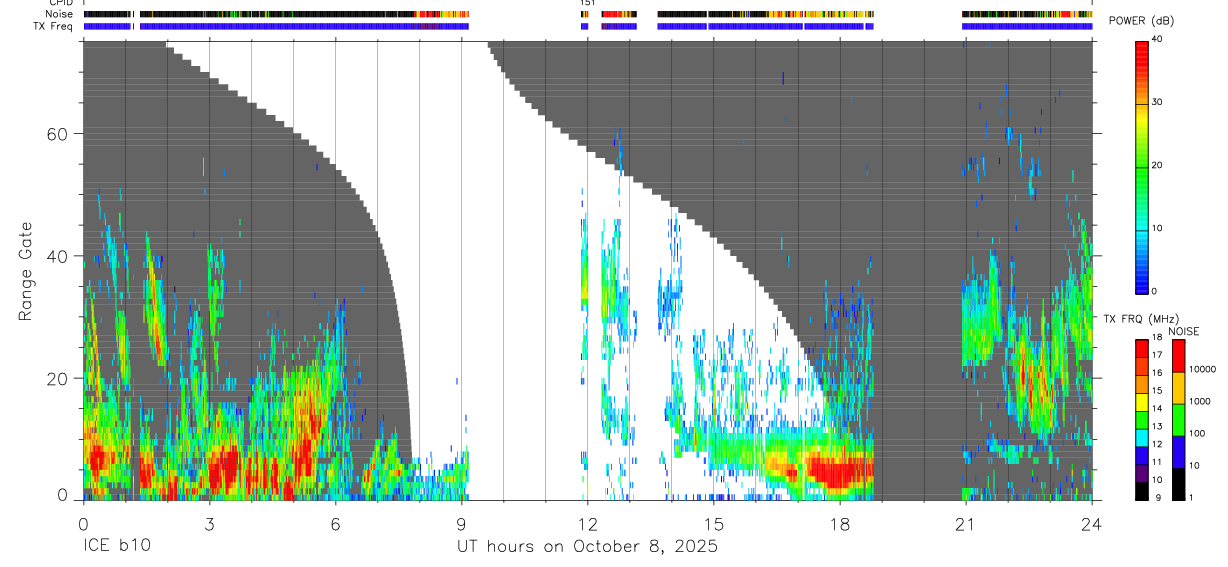The width and height of the screenshot is (1228, 567).
Task: Click the 'TX Freq' row label at top
Action: point(54,26)
